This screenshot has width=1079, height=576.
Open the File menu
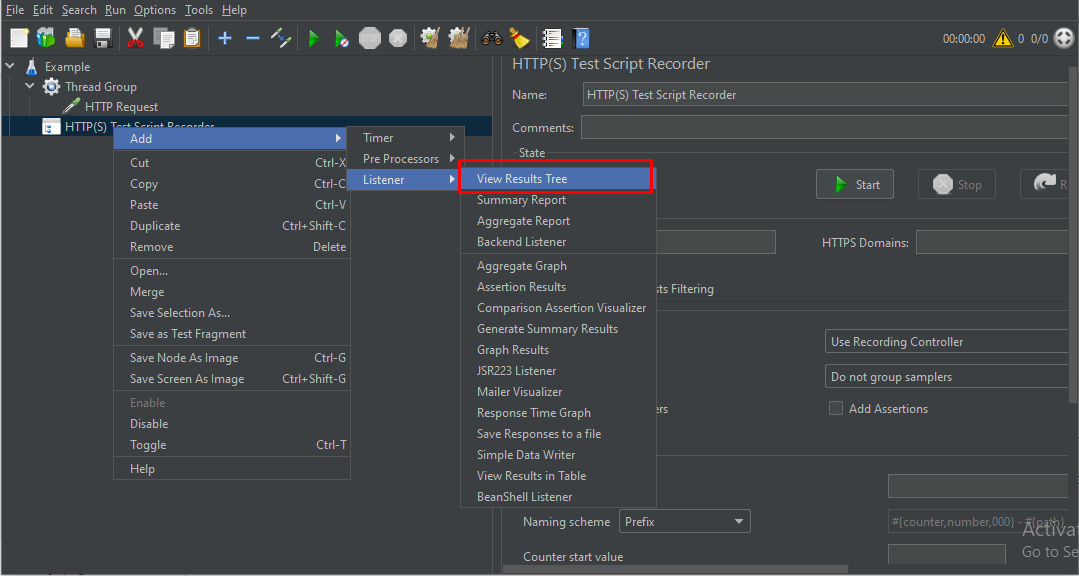(14, 10)
